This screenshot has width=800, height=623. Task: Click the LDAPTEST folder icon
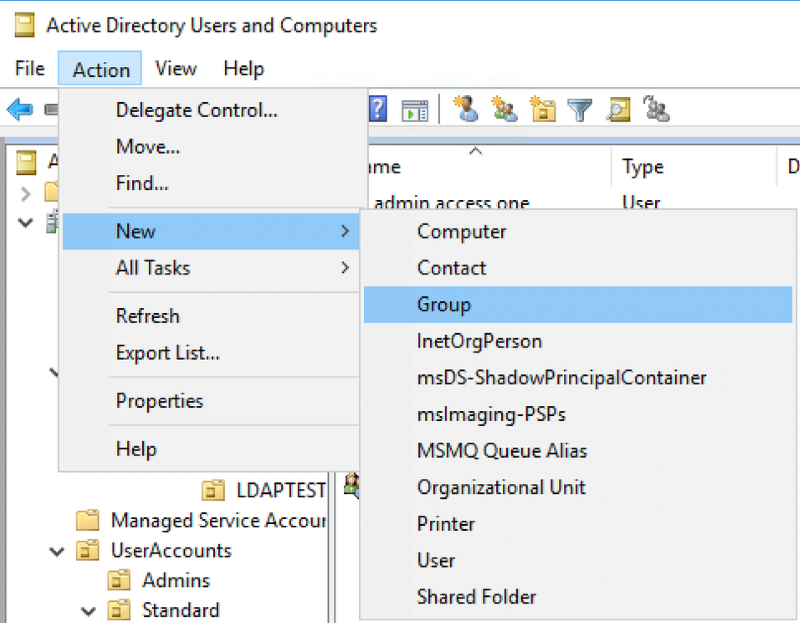tap(213, 490)
